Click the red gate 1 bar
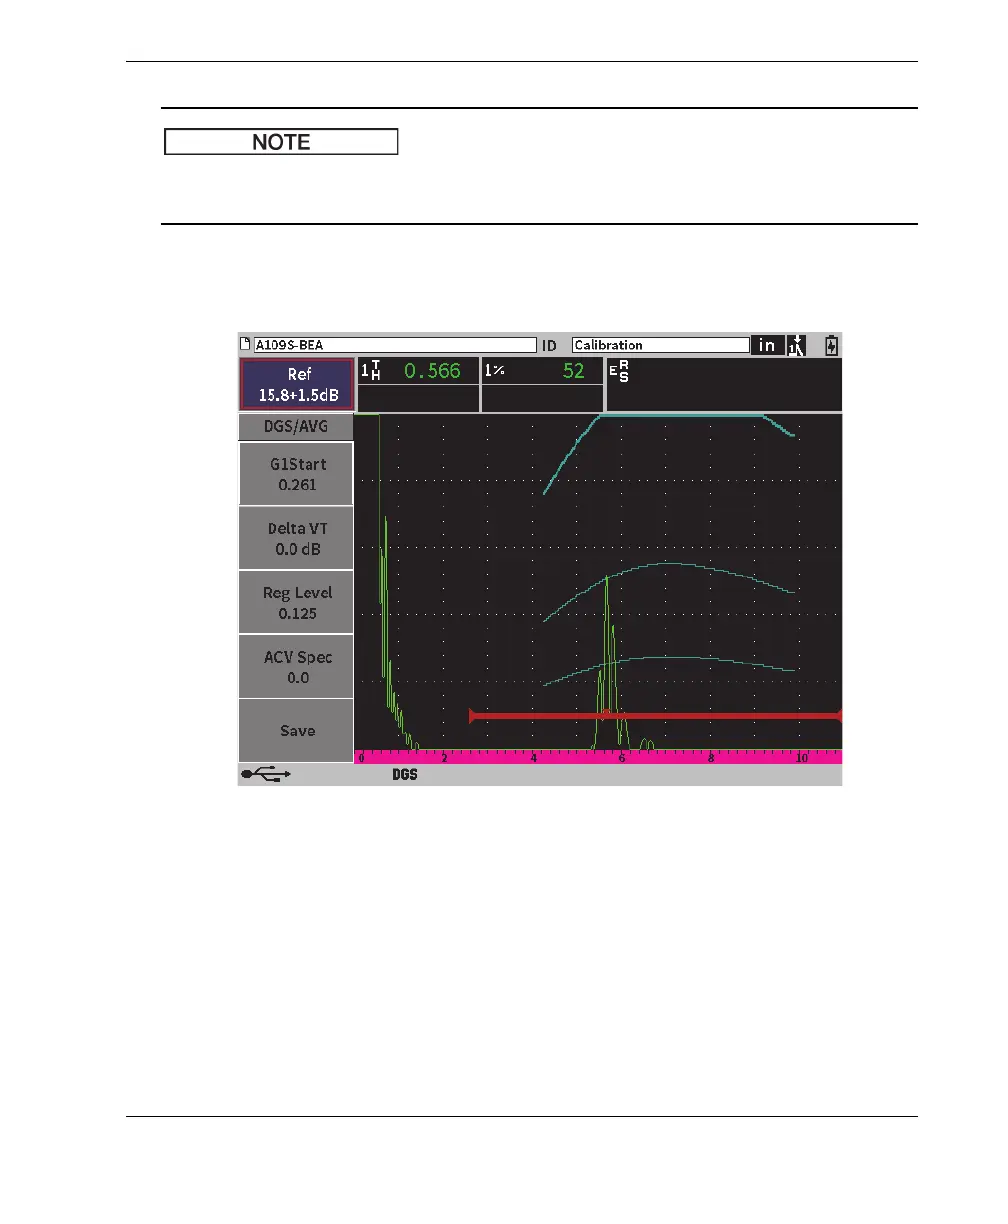 656,715
